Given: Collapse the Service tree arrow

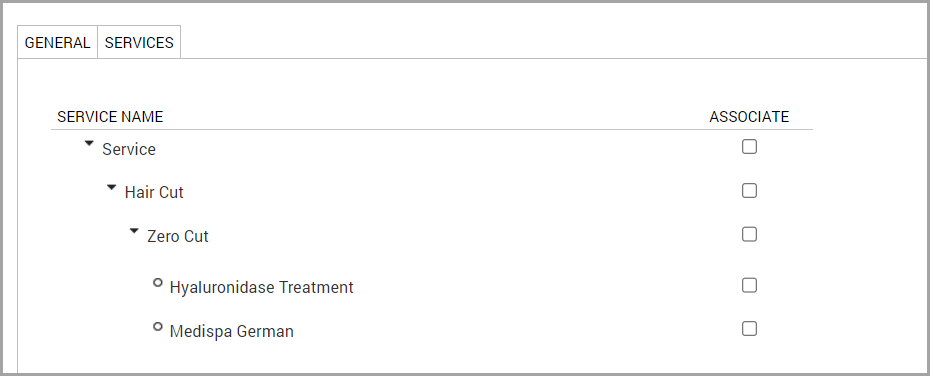Looking at the screenshot, I should [x=89, y=144].
